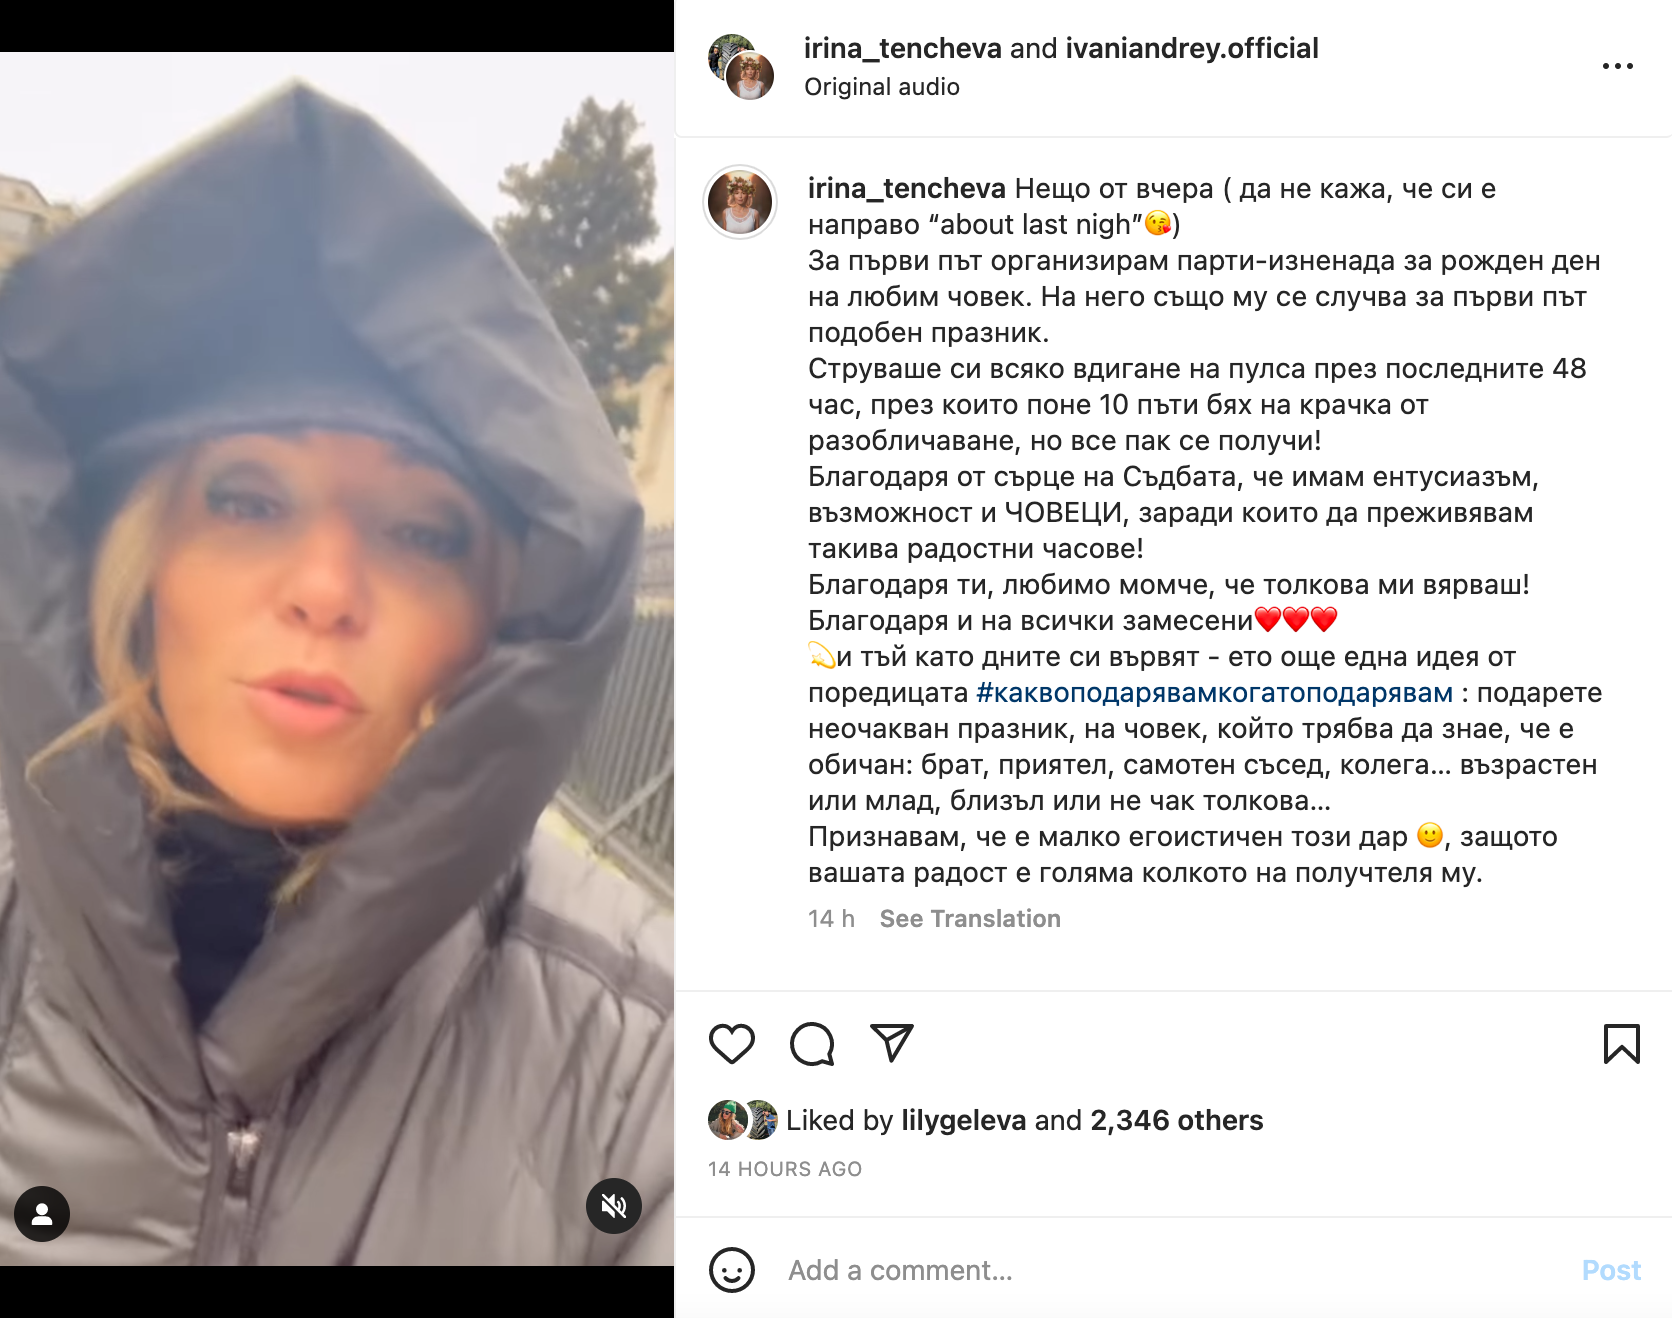
Task: Open comments via the speech bubble icon
Action: click(812, 1044)
